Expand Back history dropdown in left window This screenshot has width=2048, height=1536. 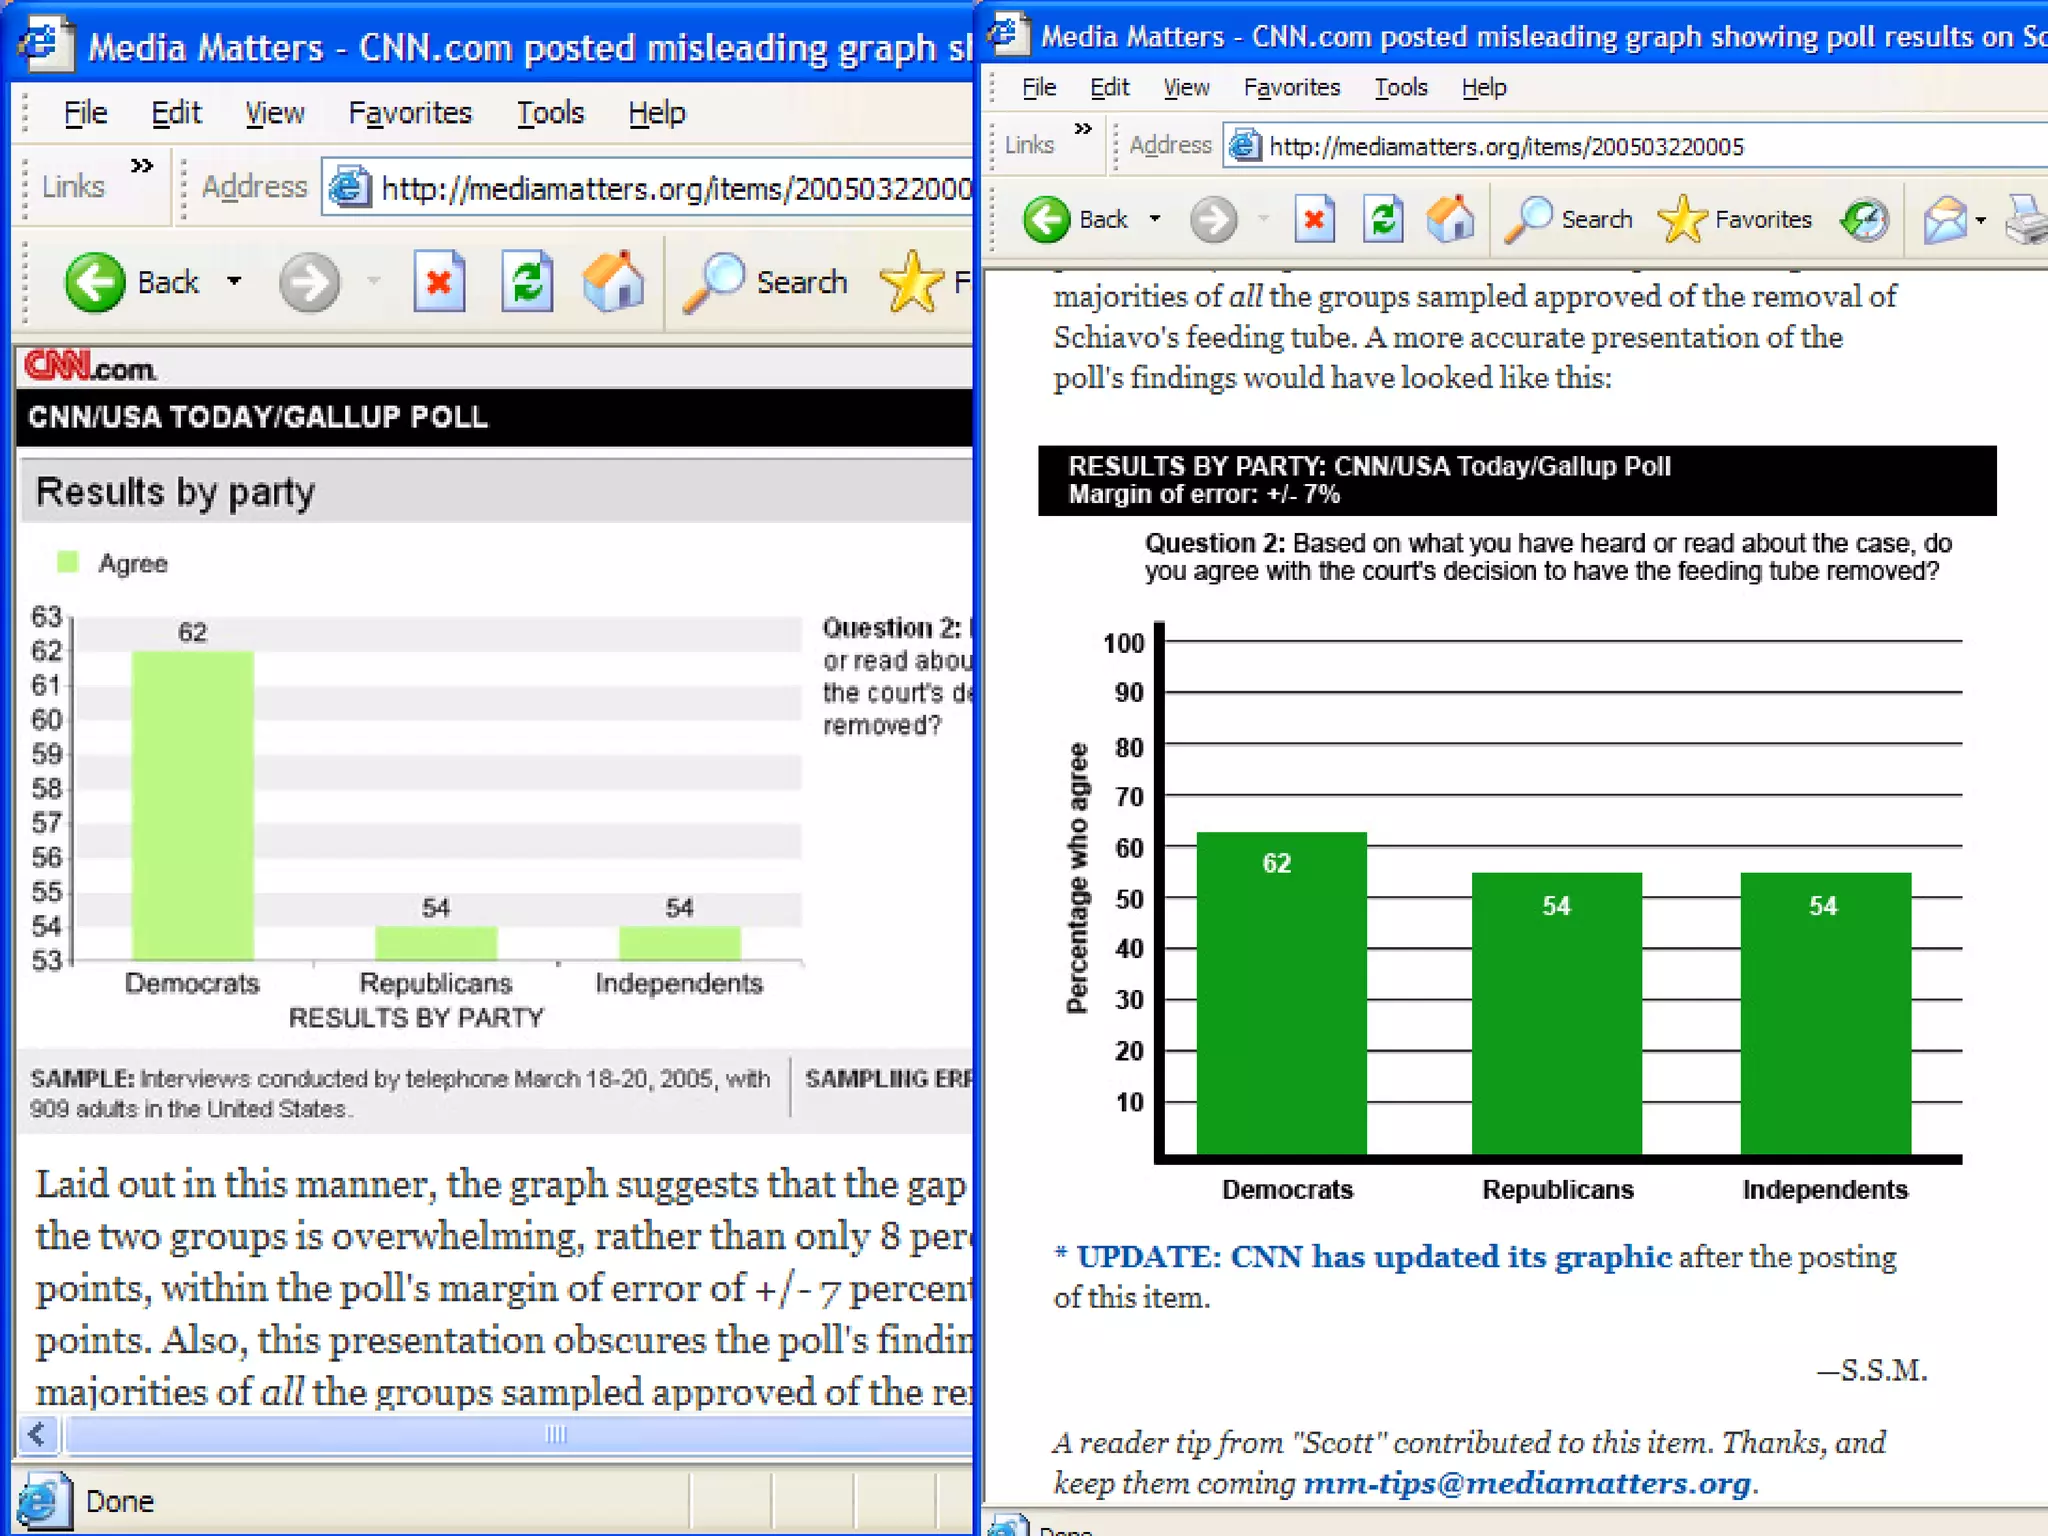pyautogui.click(x=234, y=282)
